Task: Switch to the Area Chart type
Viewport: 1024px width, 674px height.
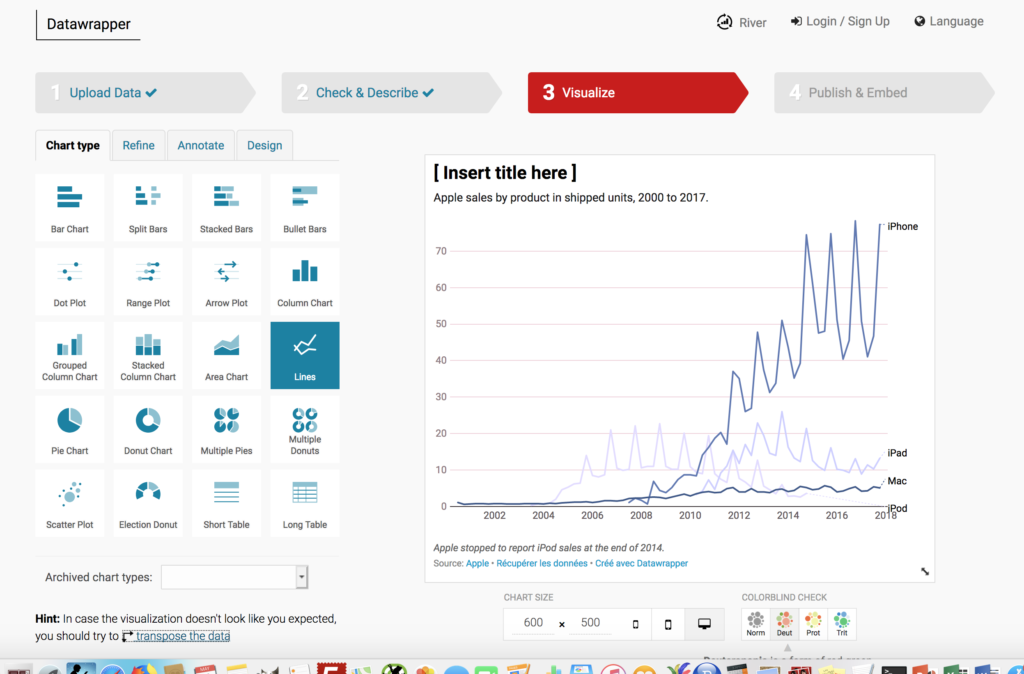Action: (x=226, y=354)
